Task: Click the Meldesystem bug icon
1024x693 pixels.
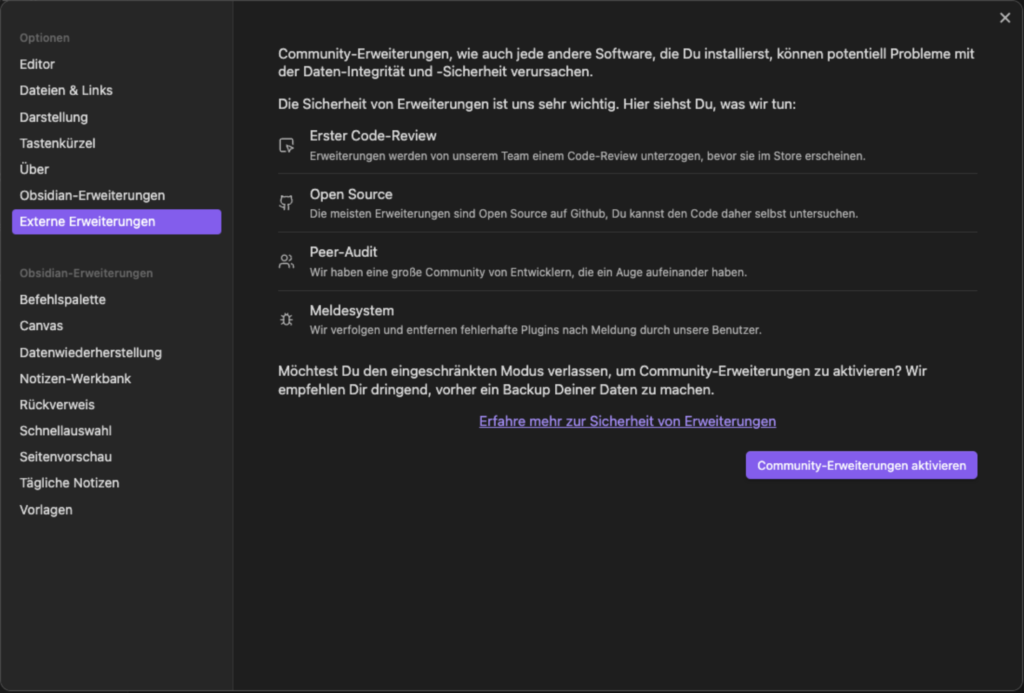Action: [286, 319]
